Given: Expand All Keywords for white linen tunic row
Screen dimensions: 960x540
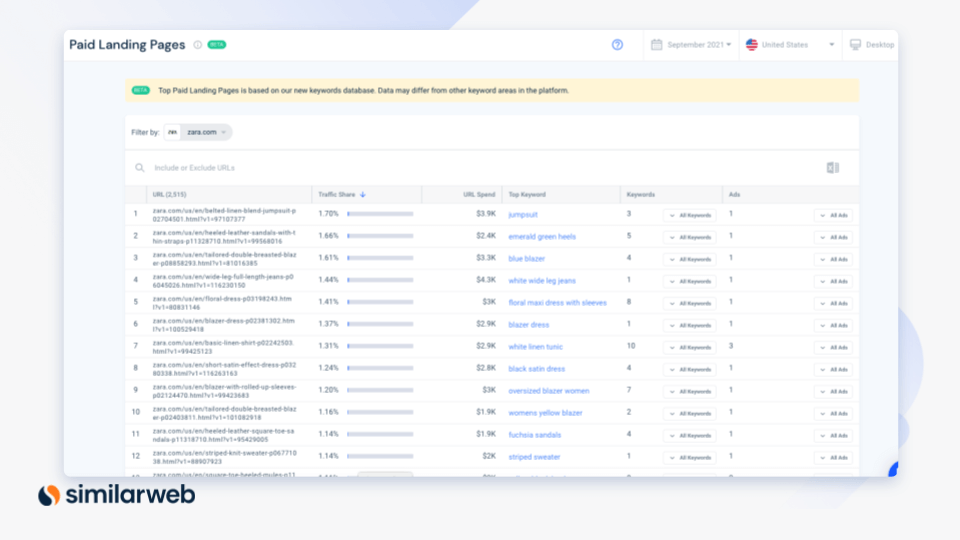Looking at the screenshot, I should click(x=689, y=348).
